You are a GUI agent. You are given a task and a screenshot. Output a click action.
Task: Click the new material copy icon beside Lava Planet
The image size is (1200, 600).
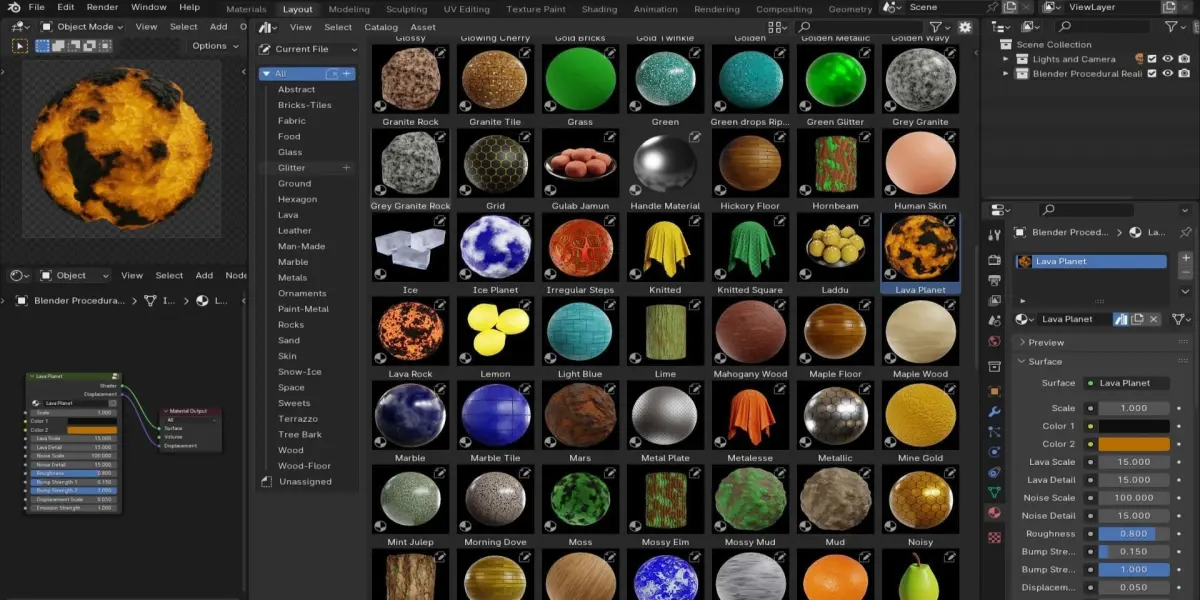click(1138, 319)
